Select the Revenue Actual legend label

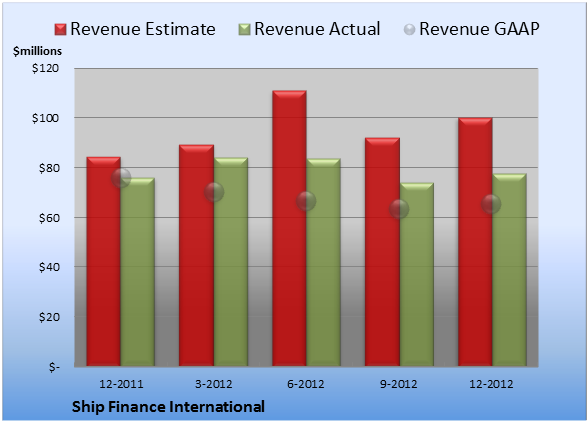[x=317, y=29]
